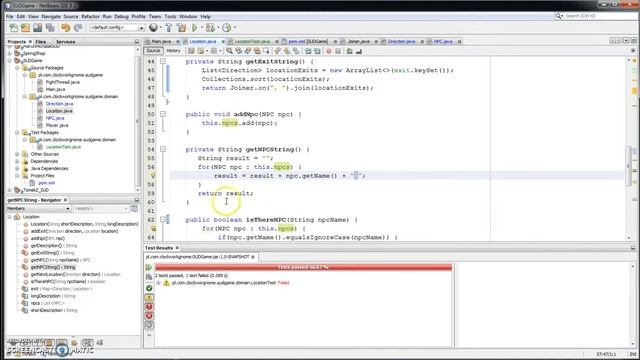Screen dimensions: 640x360
Task: Select Player.java in the Projects tree
Action: [x=57, y=125]
